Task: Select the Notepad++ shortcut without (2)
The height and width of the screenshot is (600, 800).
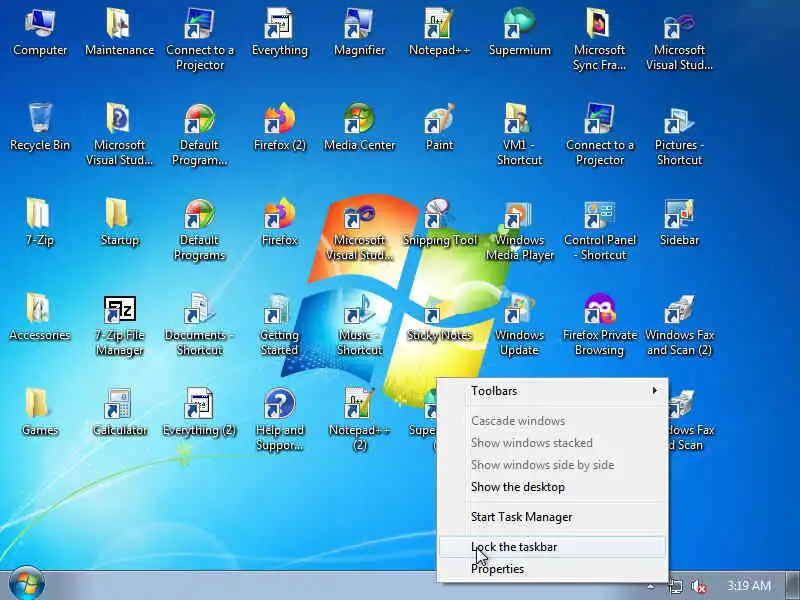Action: [439, 32]
